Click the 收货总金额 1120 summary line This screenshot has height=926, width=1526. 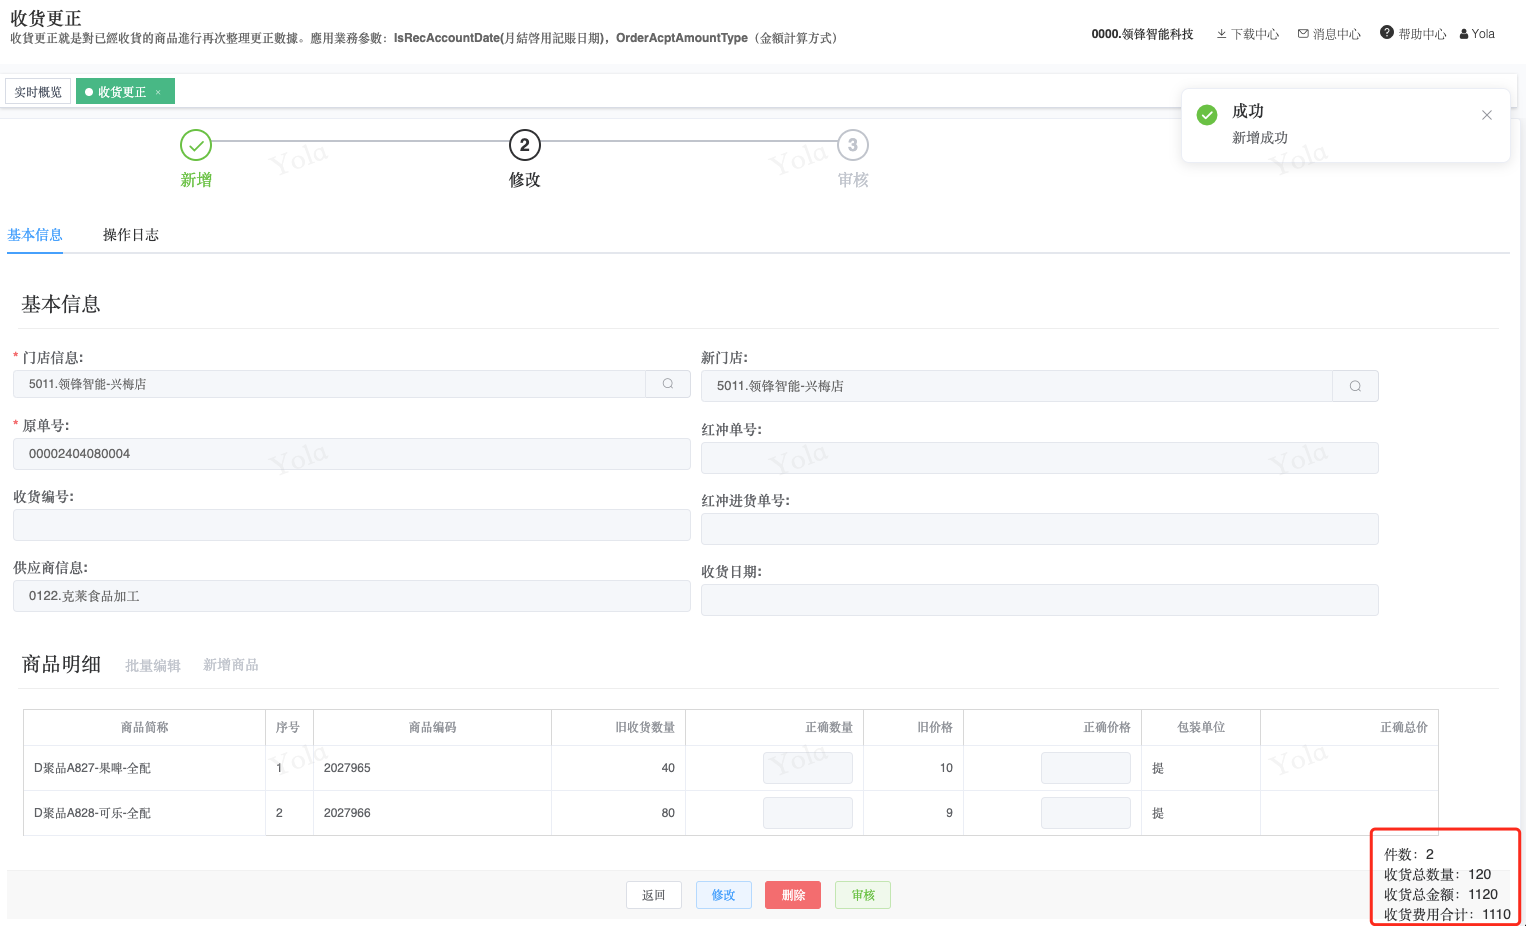(1441, 895)
